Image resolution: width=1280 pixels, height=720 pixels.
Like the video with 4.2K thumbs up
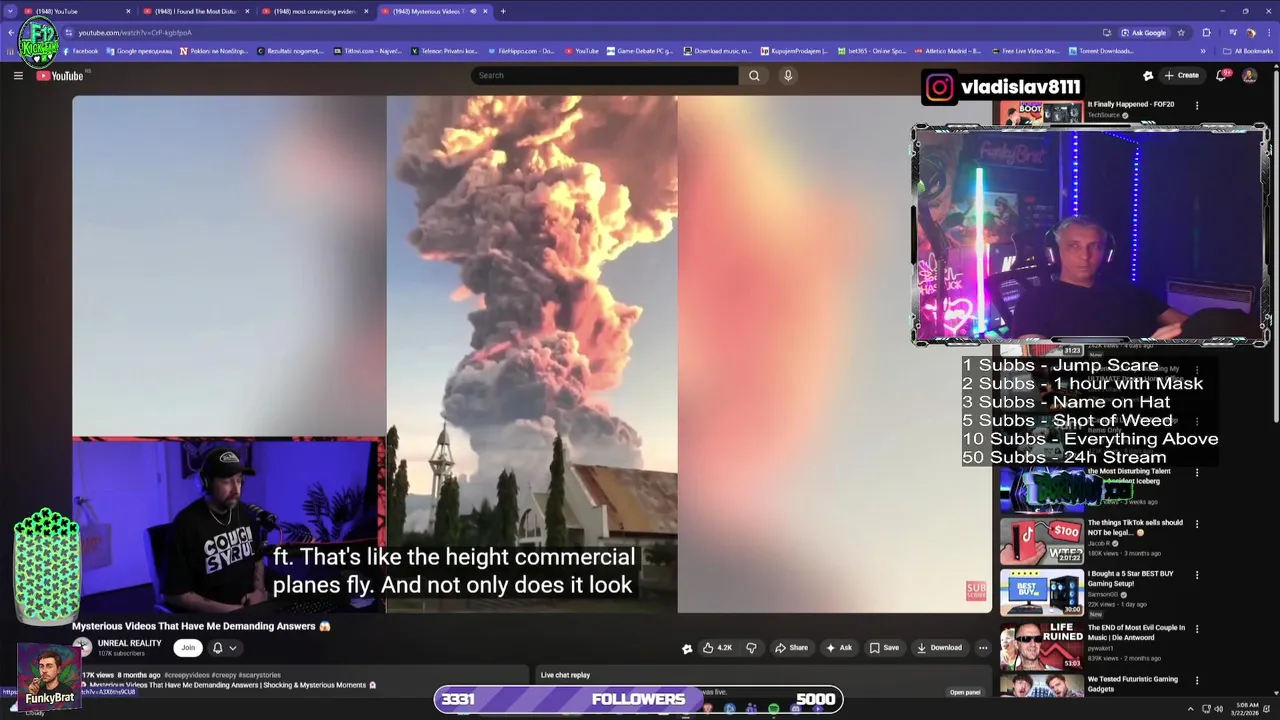pos(717,647)
